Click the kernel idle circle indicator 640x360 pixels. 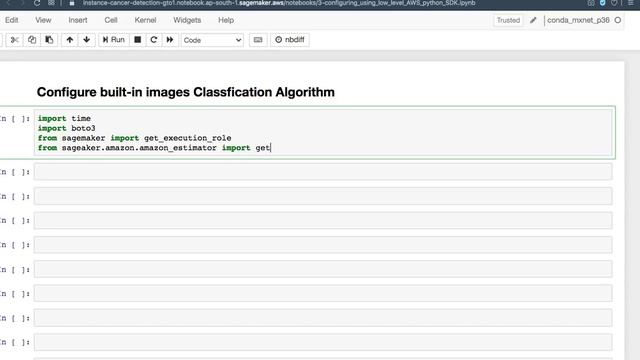pyautogui.click(x=618, y=20)
